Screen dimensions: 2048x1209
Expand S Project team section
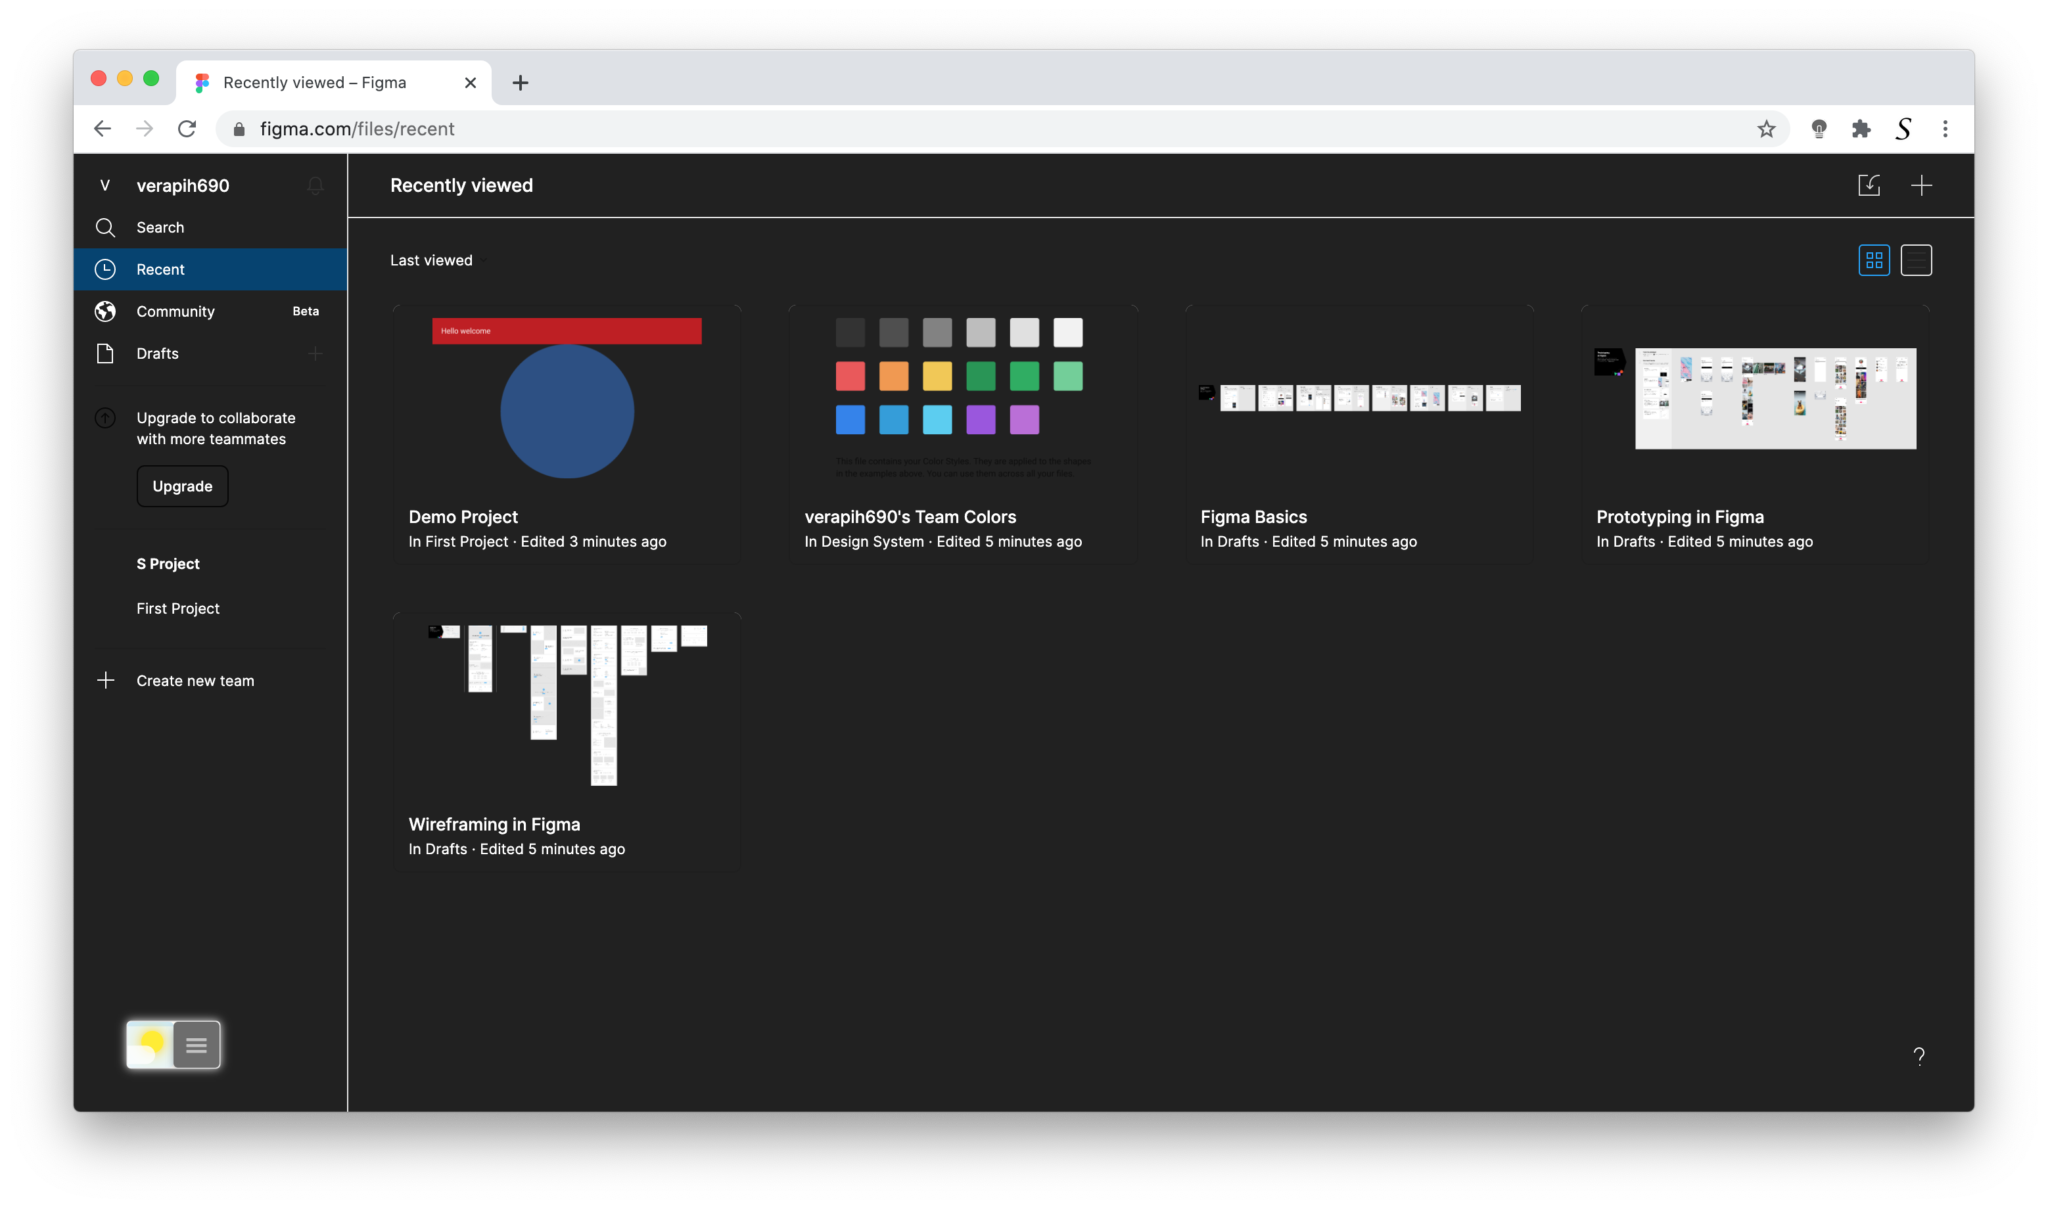168,563
